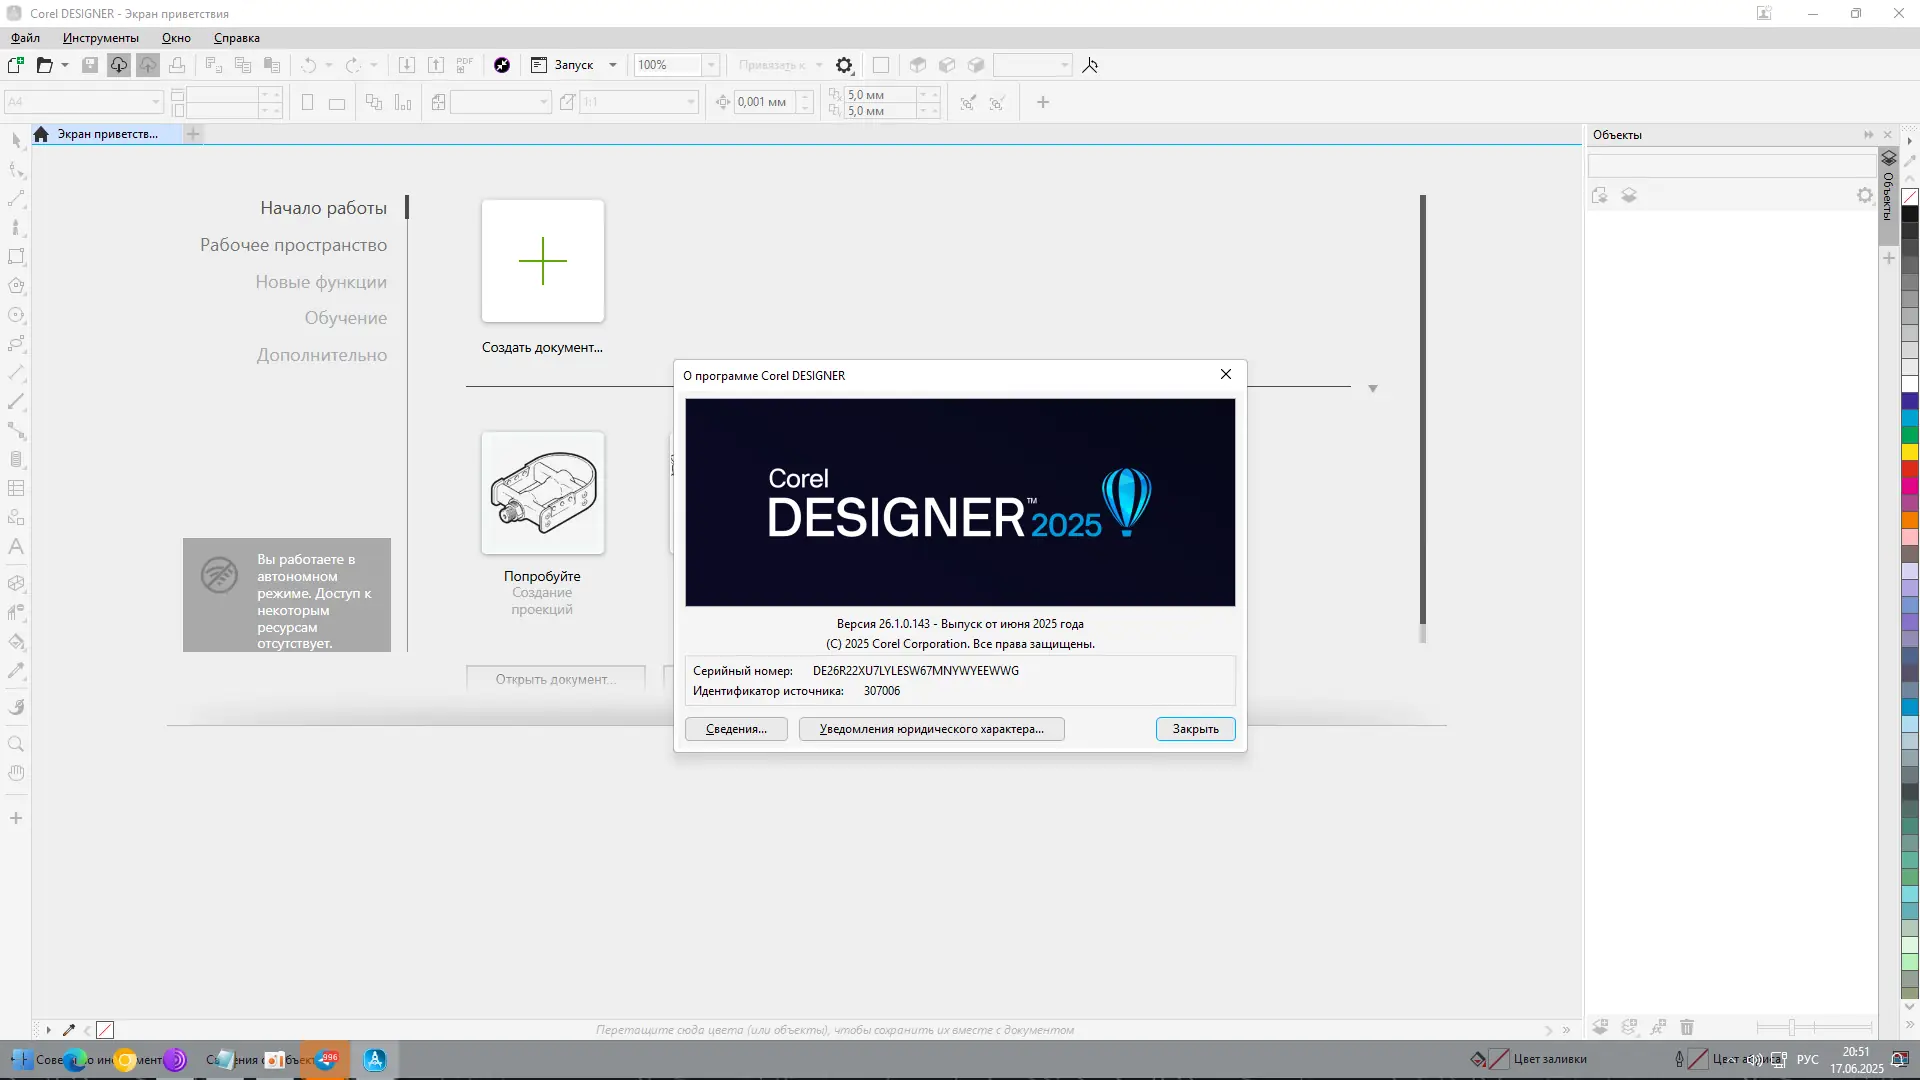1920x1080 pixels.
Task: Click the Options gear icon in toolbar
Action: (844, 65)
